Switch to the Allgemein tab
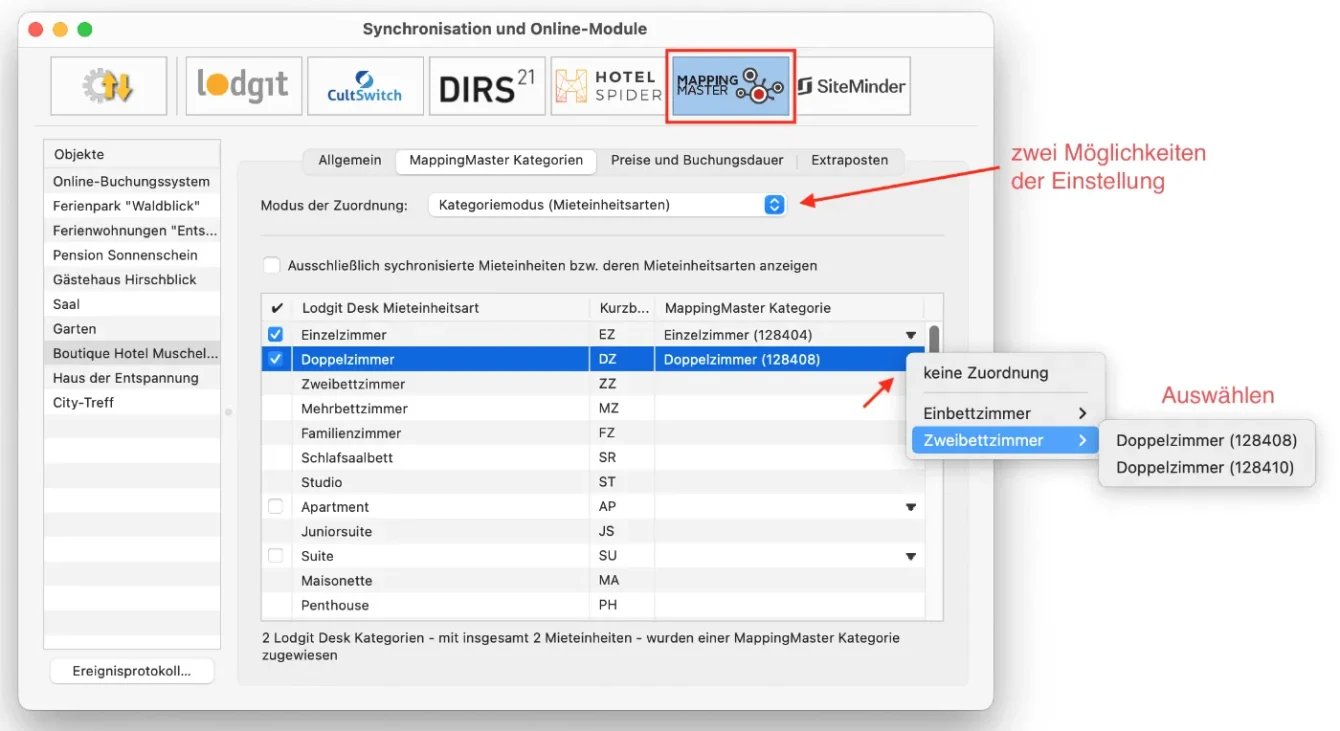 tap(350, 160)
